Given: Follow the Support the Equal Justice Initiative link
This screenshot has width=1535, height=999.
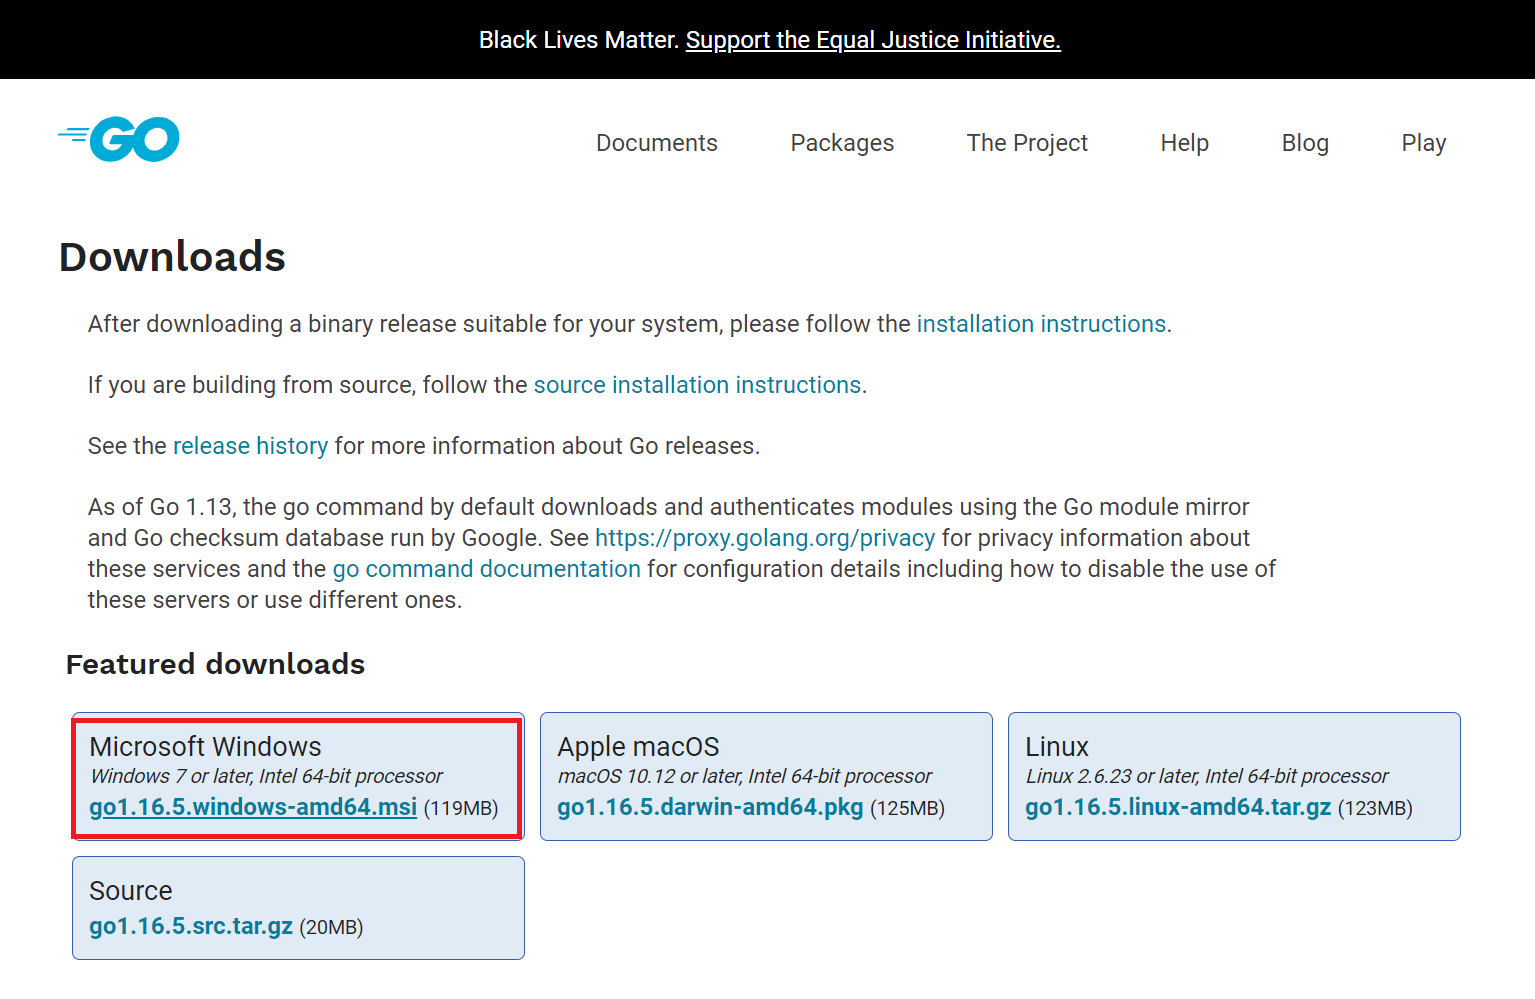Looking at the screenshot, I should (873, 40).
